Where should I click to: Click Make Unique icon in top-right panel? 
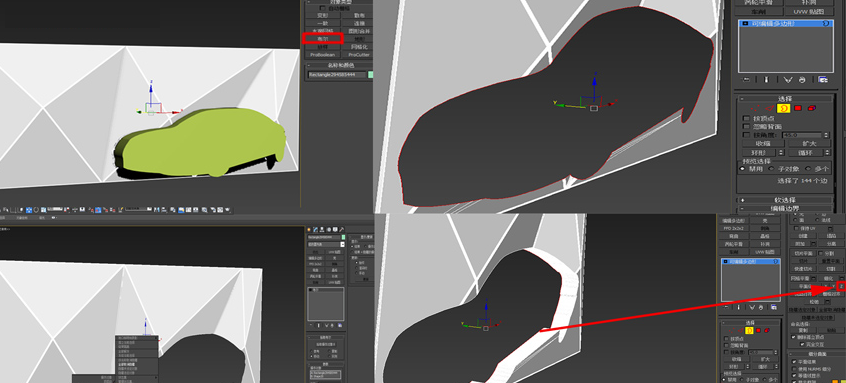tap(788, 80)
